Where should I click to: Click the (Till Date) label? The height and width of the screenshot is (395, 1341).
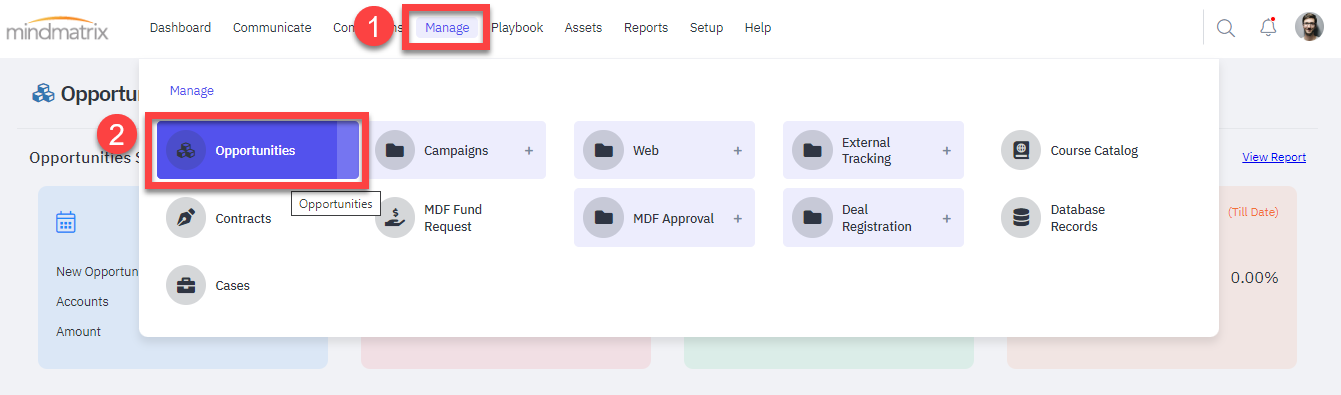(1253, 212)
